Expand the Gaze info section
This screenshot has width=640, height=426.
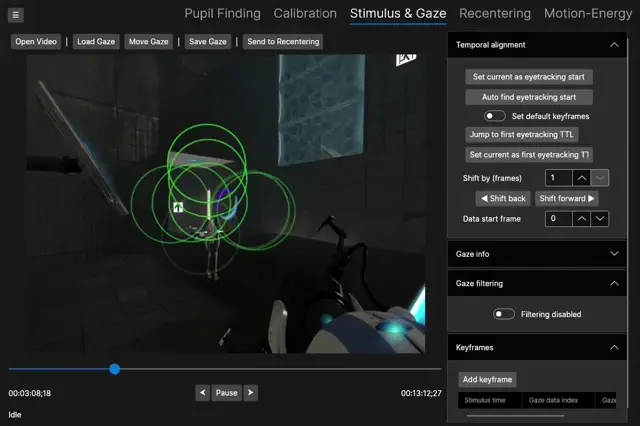[x=614, y=254]
